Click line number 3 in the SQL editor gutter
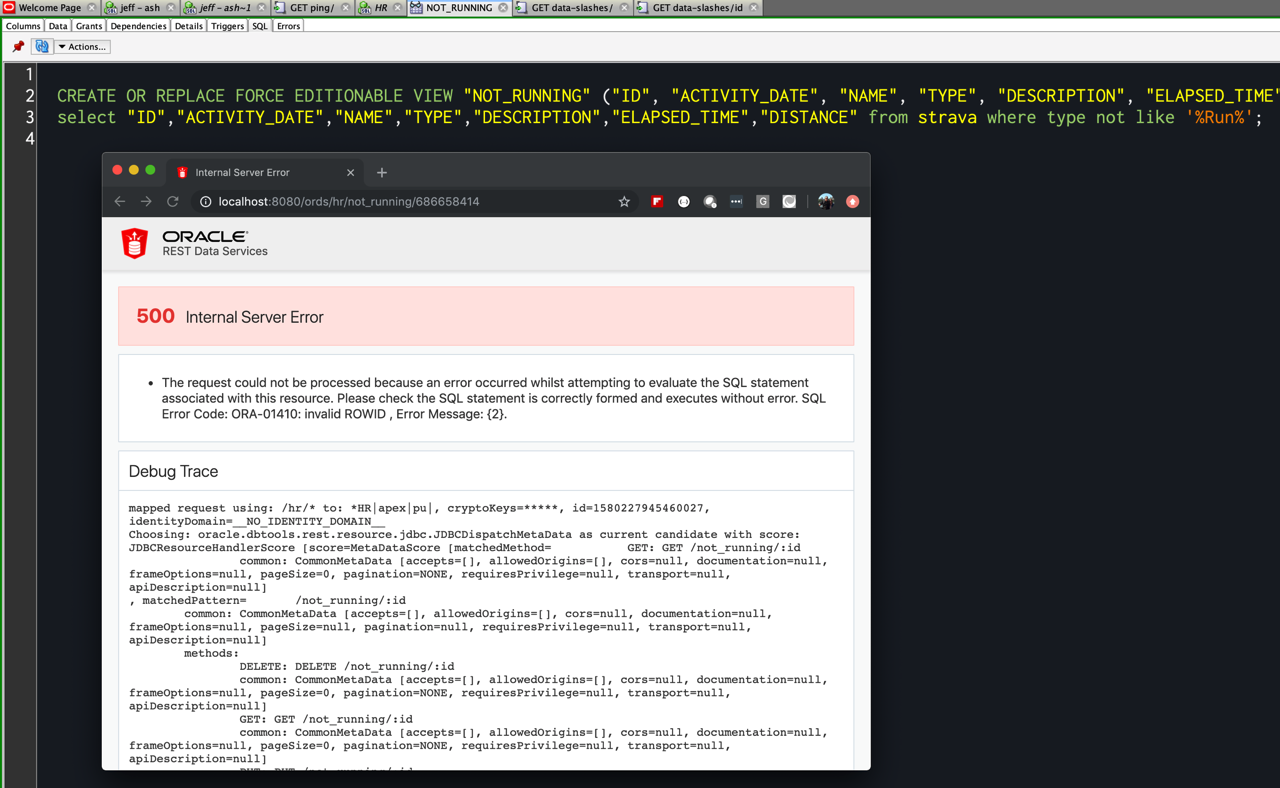 click(30, 118)
